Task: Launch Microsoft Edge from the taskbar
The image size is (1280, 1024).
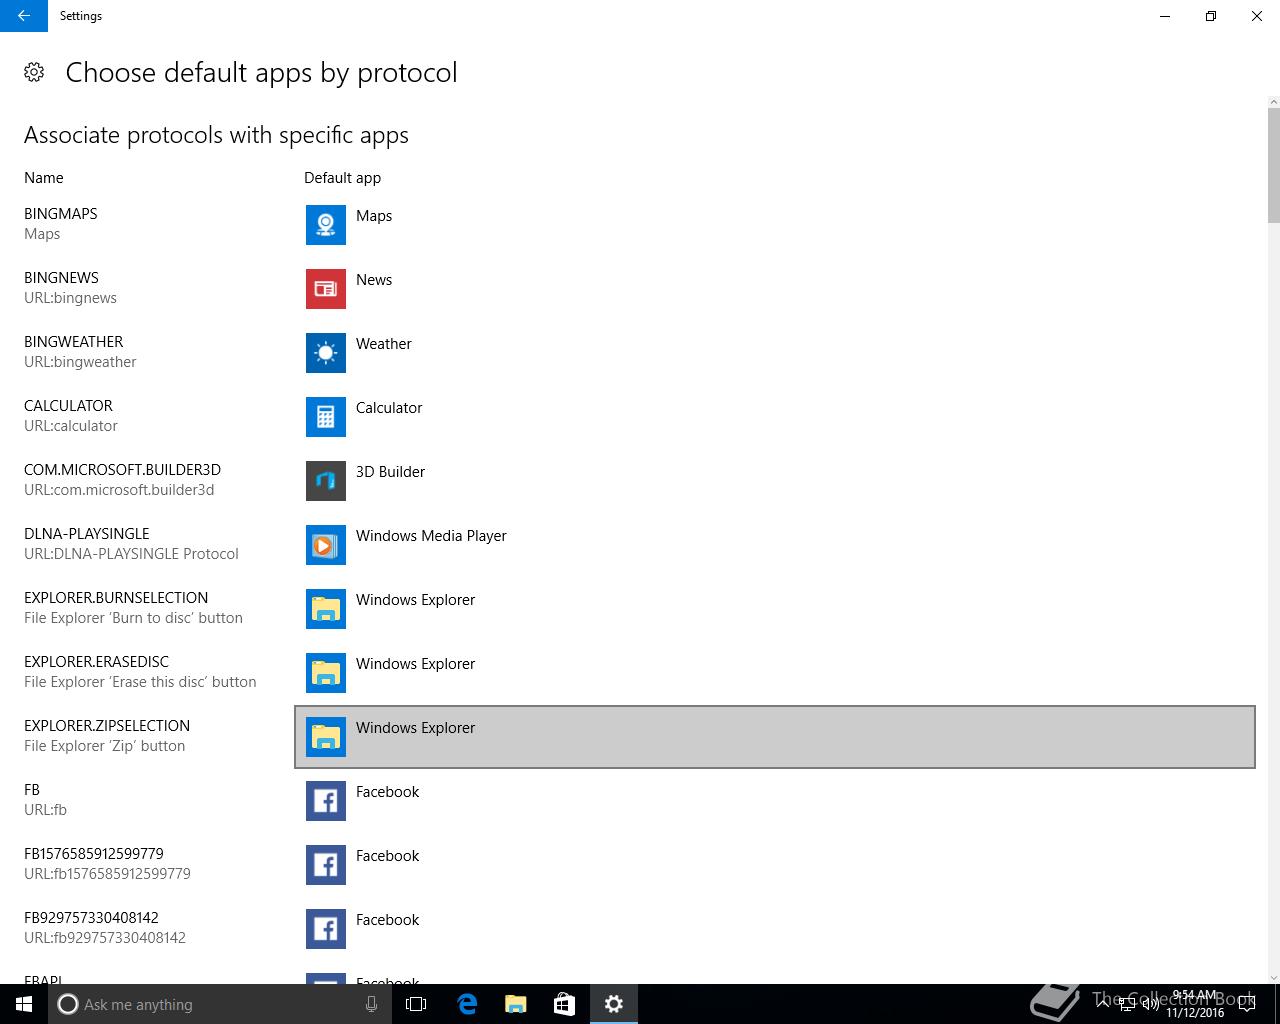Action: [466, 1004]
